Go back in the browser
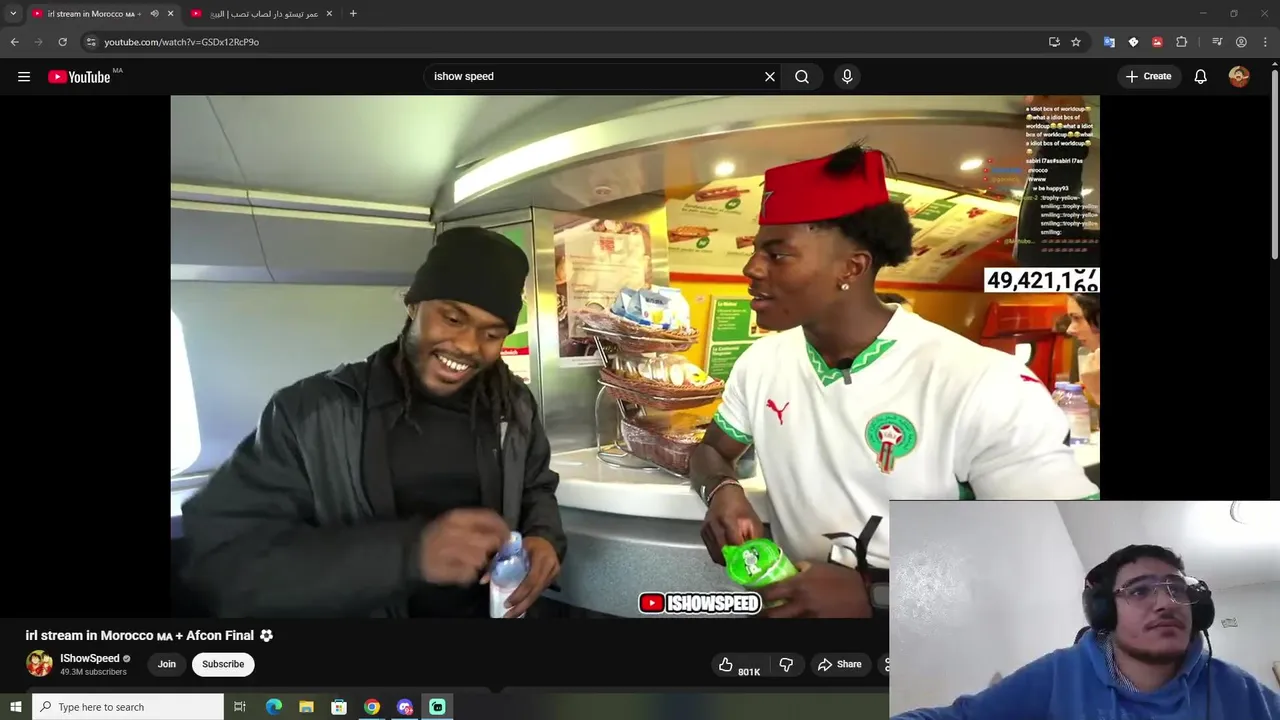Screen dimensions: 1280x720 coord(15,42)
